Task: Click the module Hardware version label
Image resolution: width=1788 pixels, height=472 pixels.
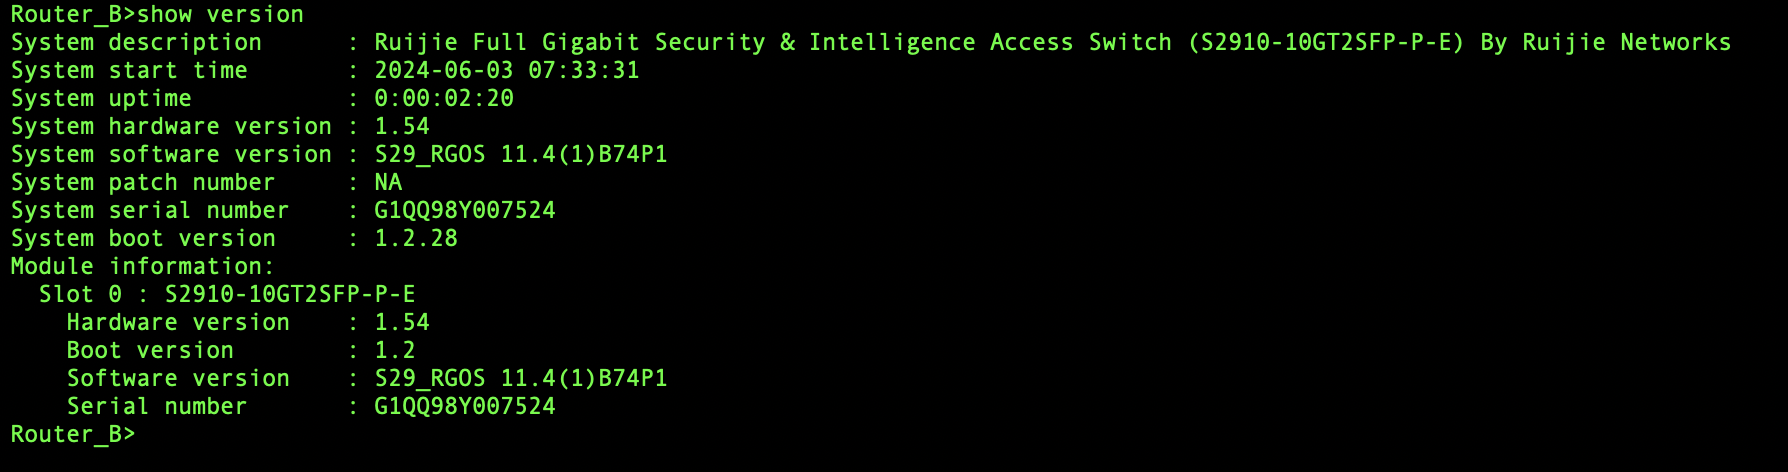Action: pyautogui.click(x=178, y=322)
